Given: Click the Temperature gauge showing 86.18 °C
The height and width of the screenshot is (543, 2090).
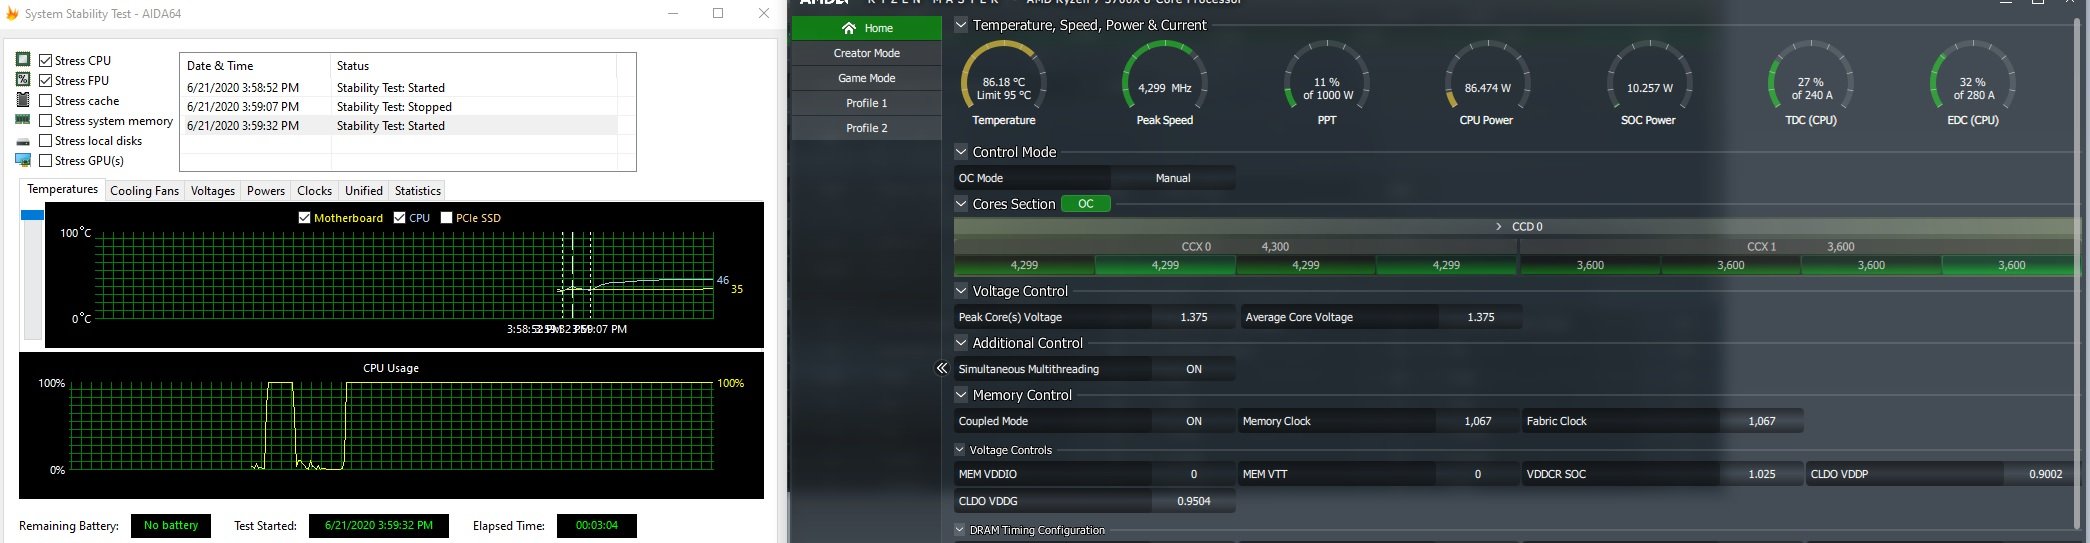Looking at the screenshot, I should pyautogui.click(x=1004, y=82).
